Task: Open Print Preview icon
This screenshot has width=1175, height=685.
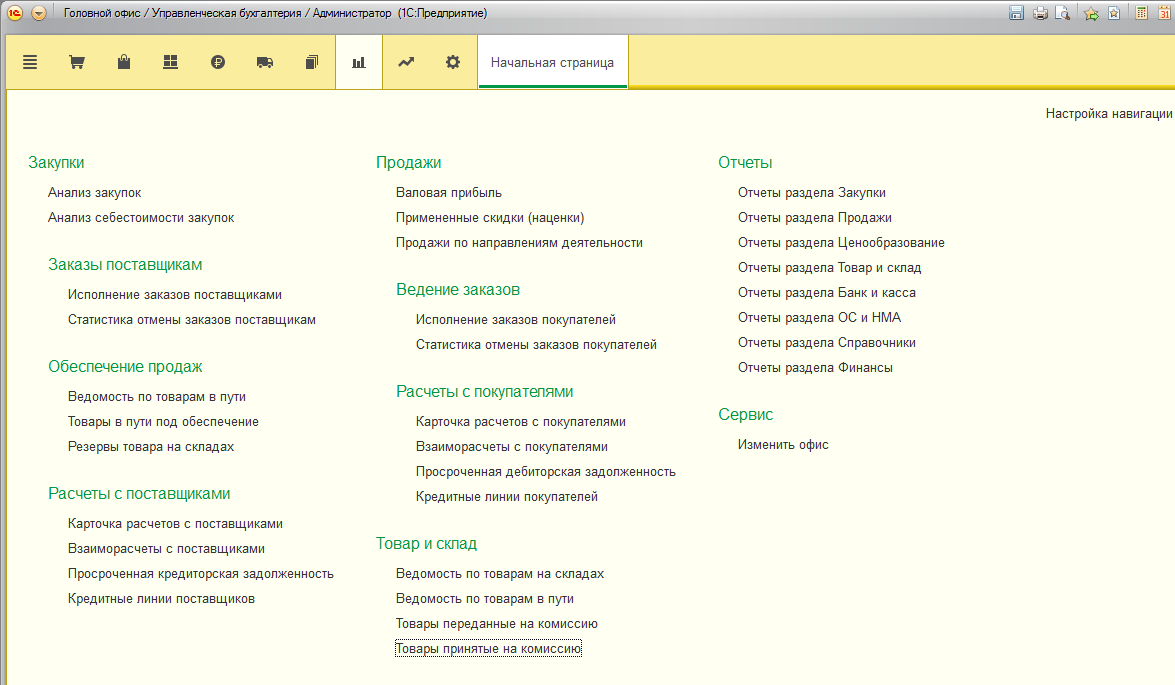Action: click(1063, 13)
